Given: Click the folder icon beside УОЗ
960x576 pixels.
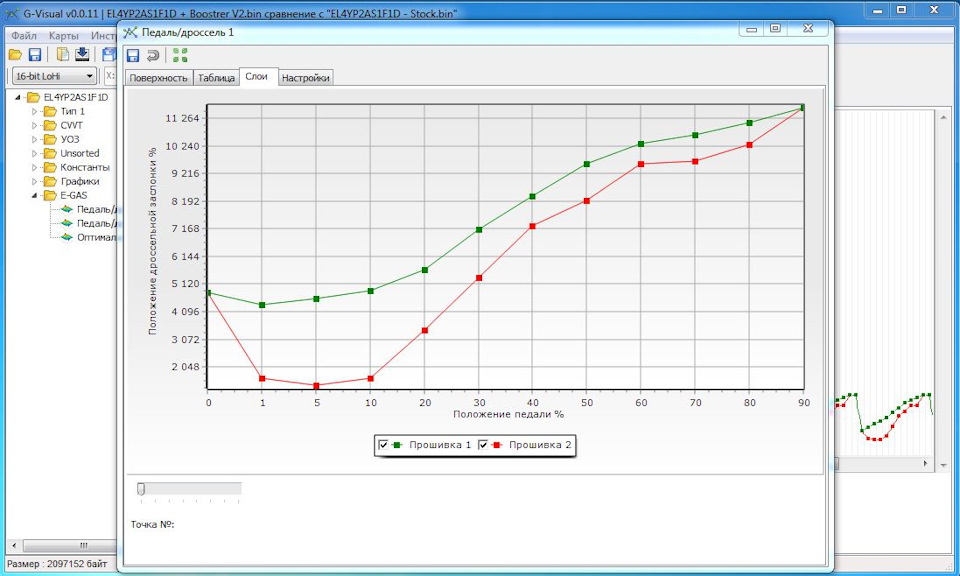Looking at the screenshot, I should click(50, 140).
